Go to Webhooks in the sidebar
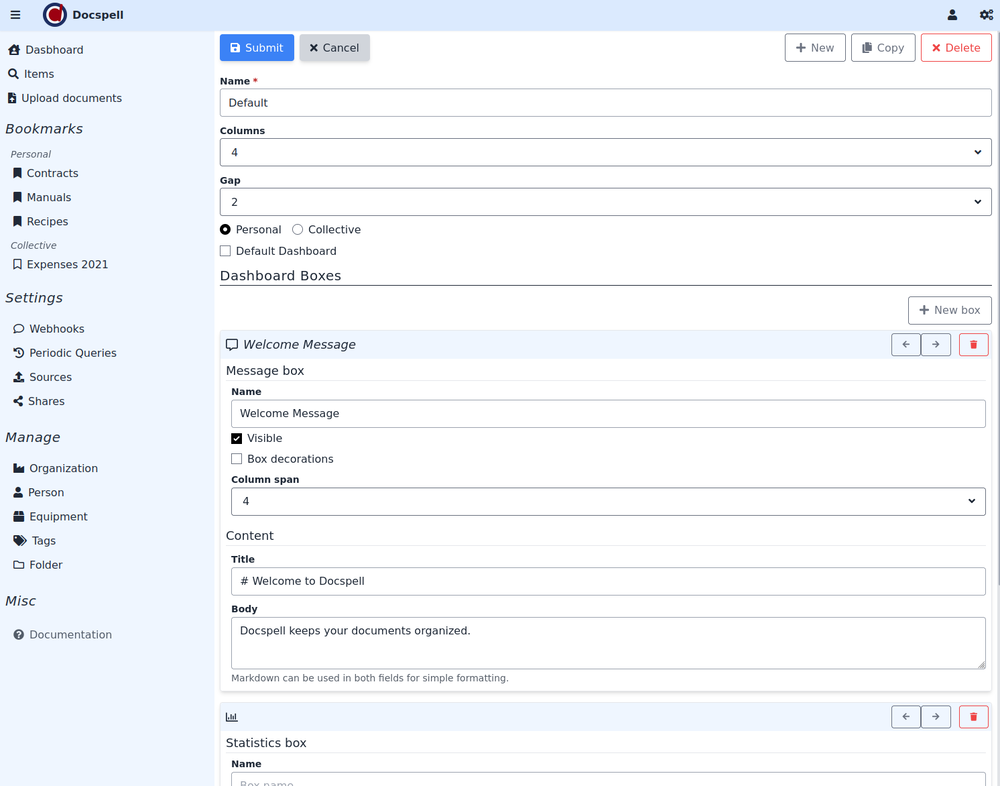 coord(56,329)
